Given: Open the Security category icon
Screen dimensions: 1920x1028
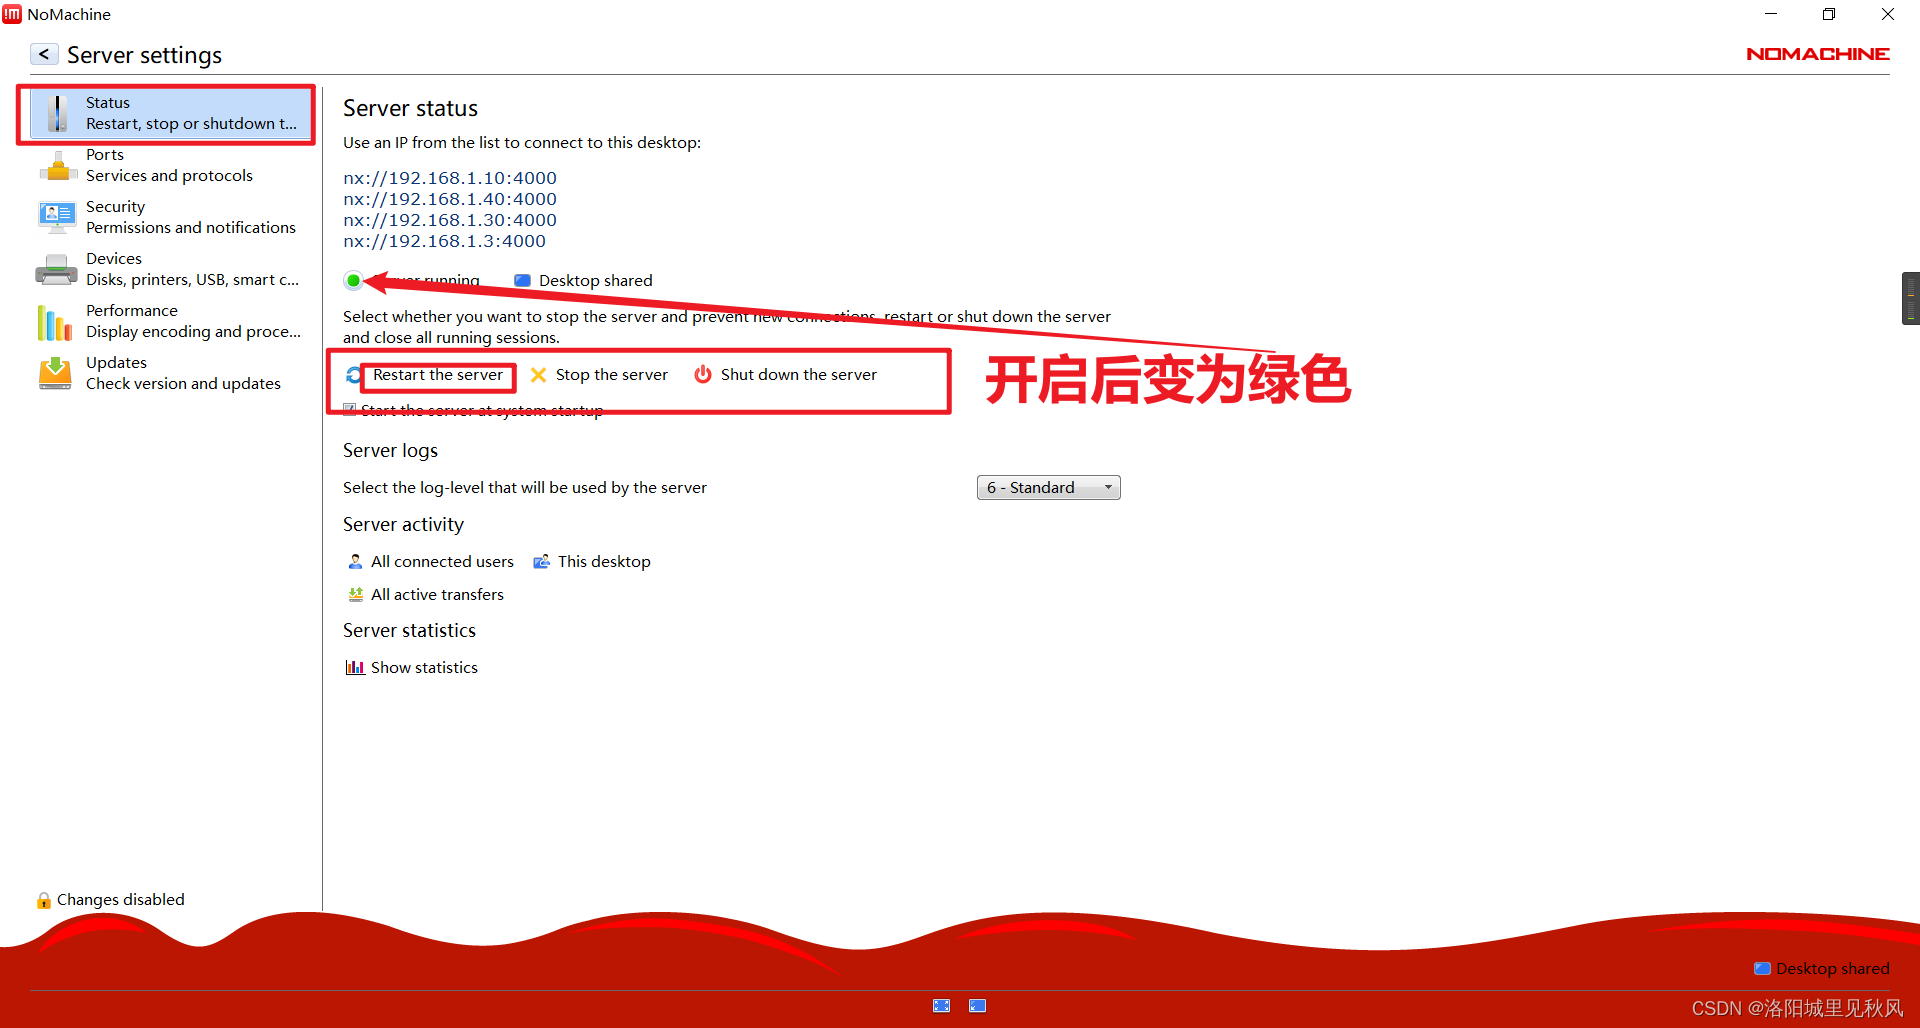Looking at the screenshot, I should (57, 217).
